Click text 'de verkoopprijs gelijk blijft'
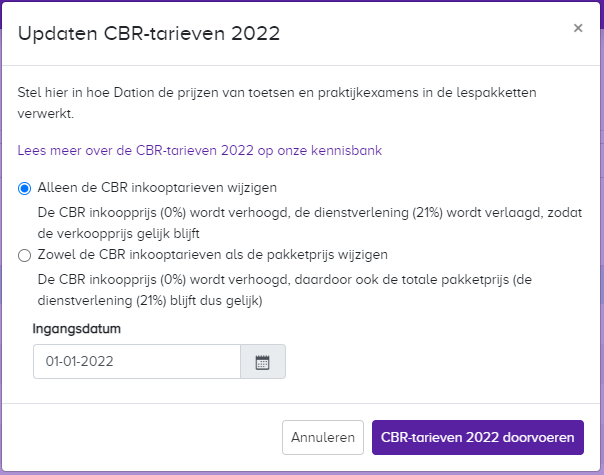Viewport: 604px width, 475px height. pos(118,234)
